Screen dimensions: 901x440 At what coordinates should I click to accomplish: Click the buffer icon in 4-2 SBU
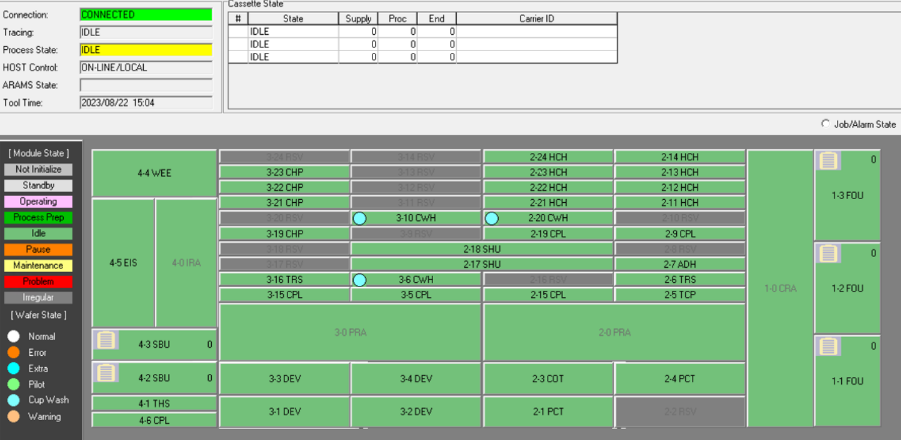(x=106, y=374)
